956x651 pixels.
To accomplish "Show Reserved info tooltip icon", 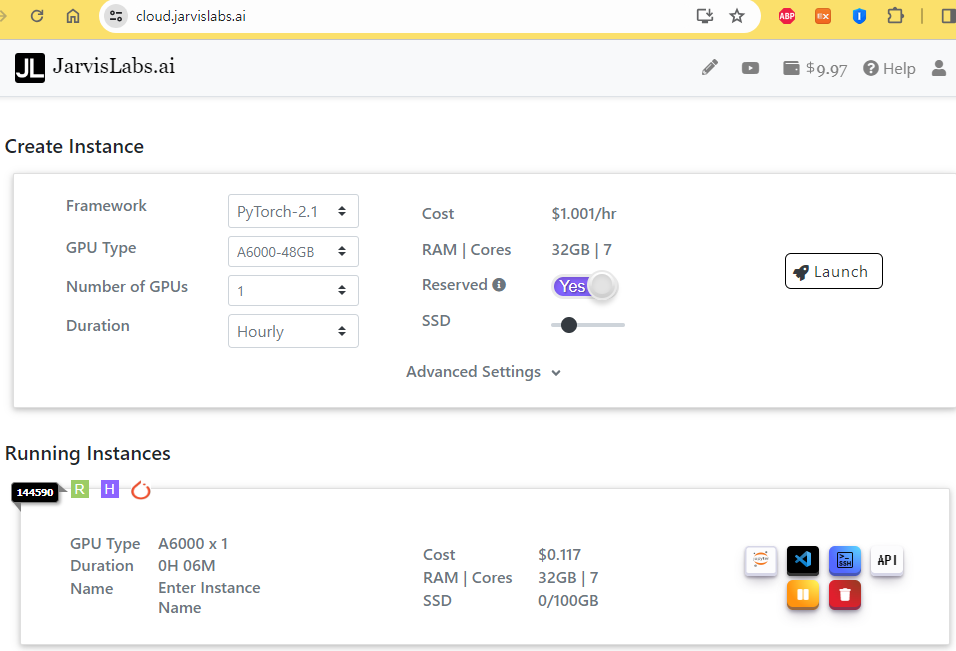I will (499, 285).
